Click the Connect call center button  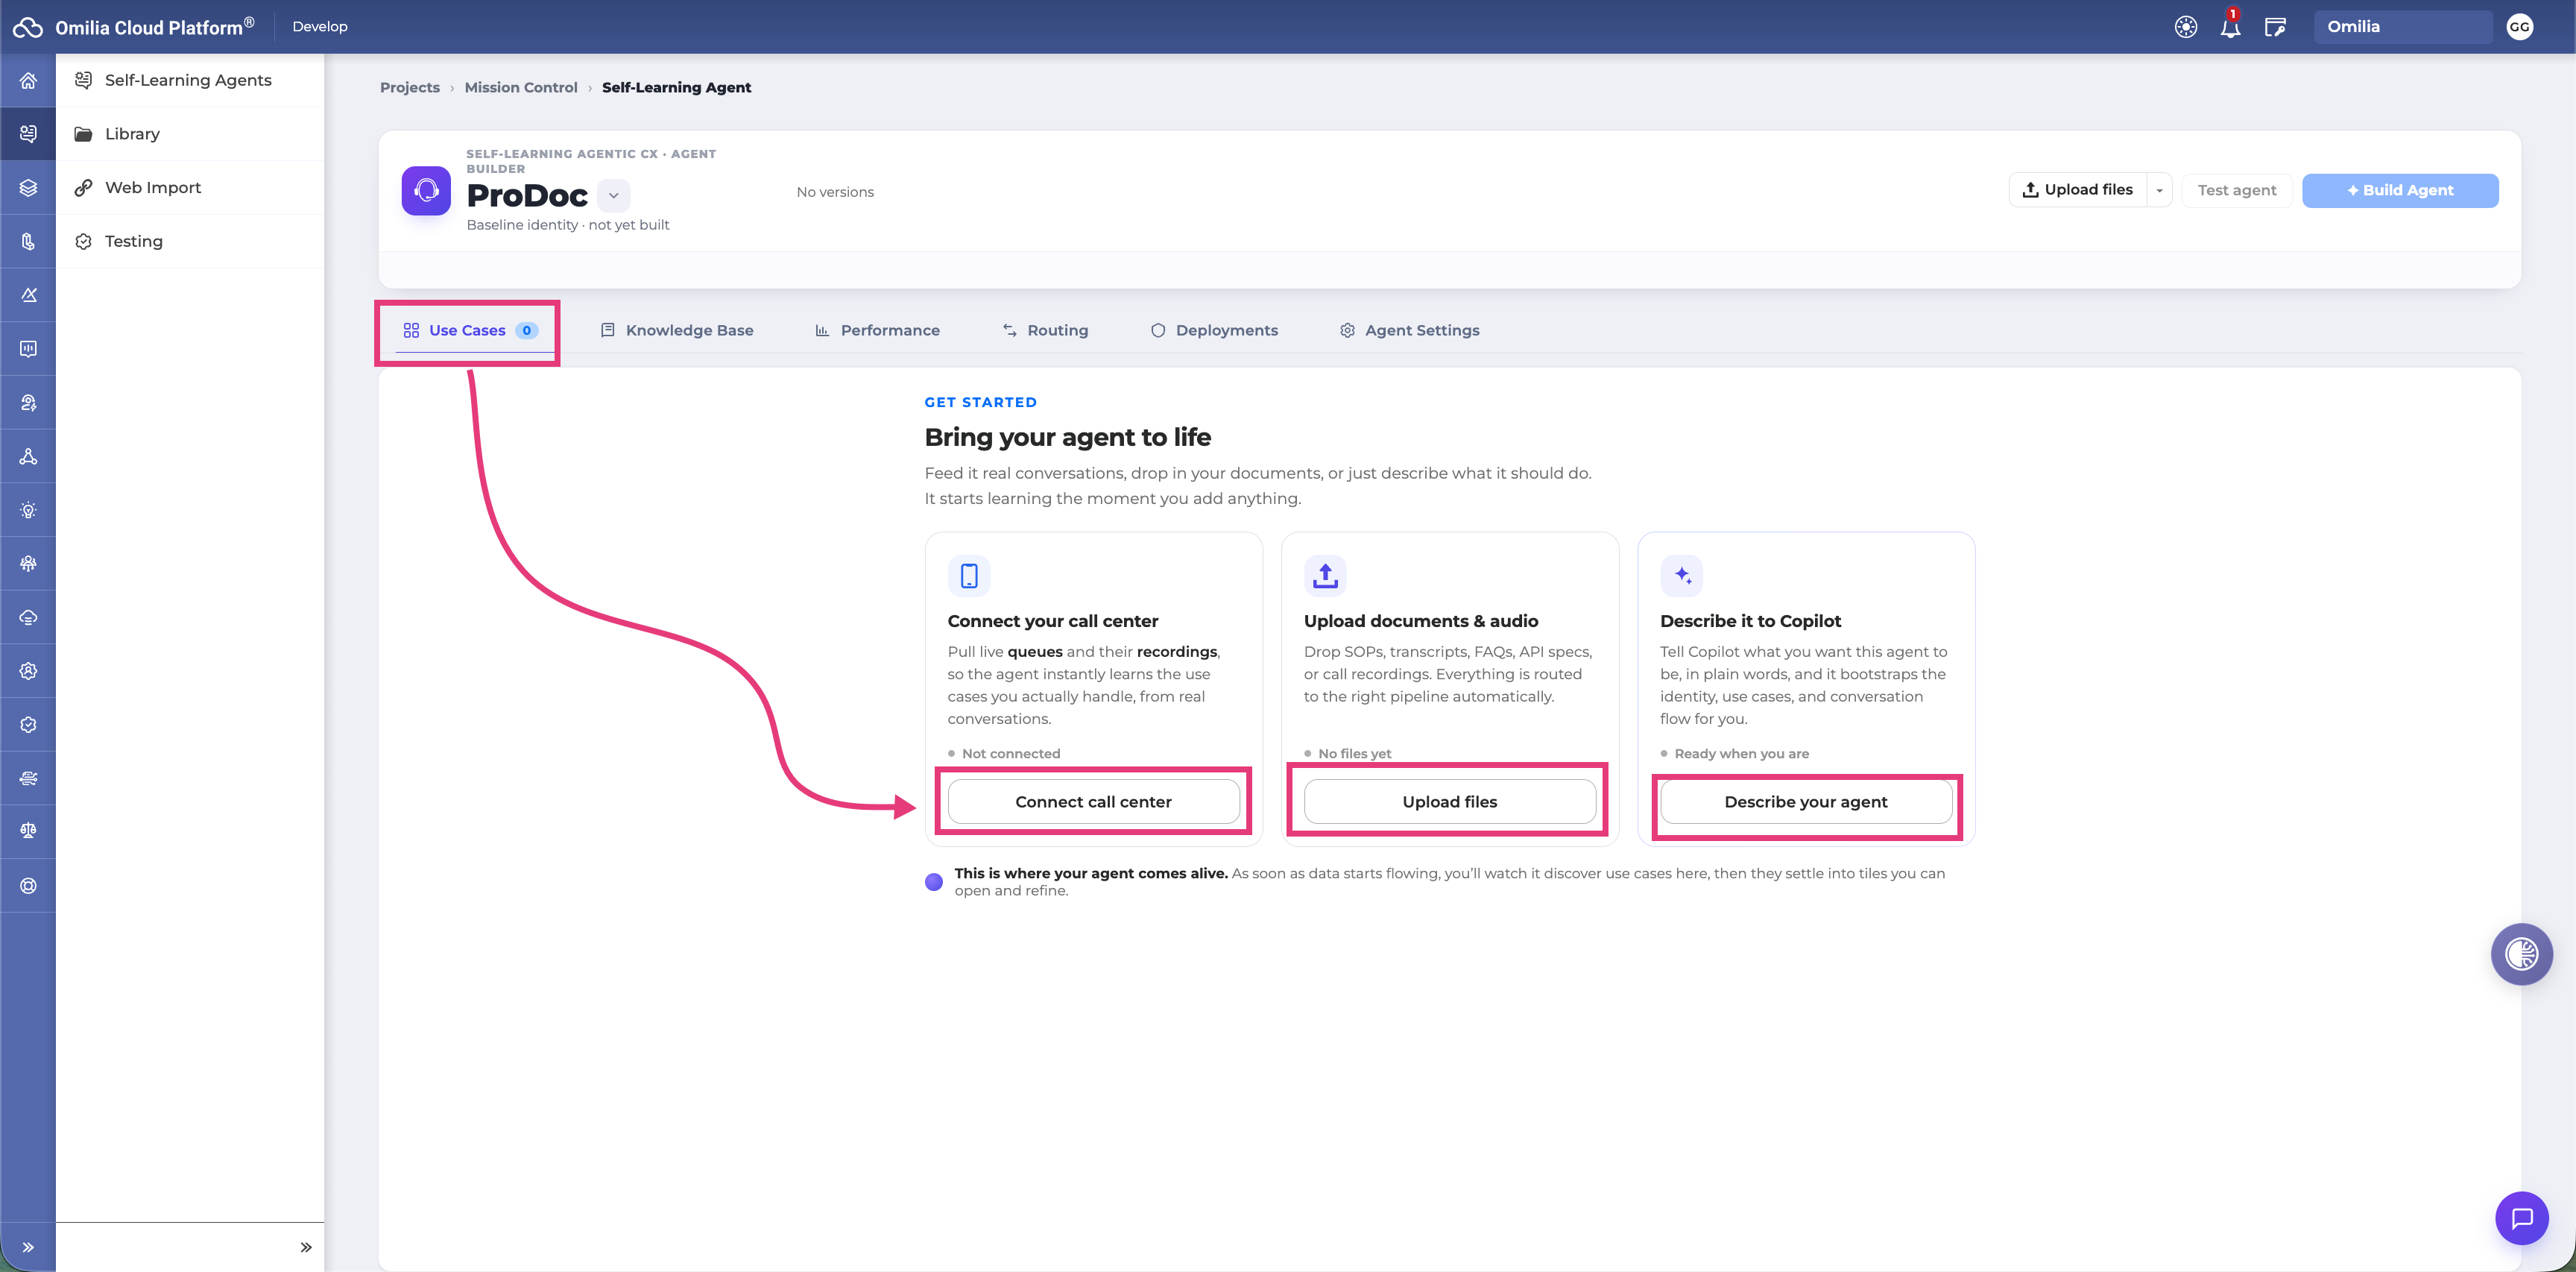click(1093, 802)
